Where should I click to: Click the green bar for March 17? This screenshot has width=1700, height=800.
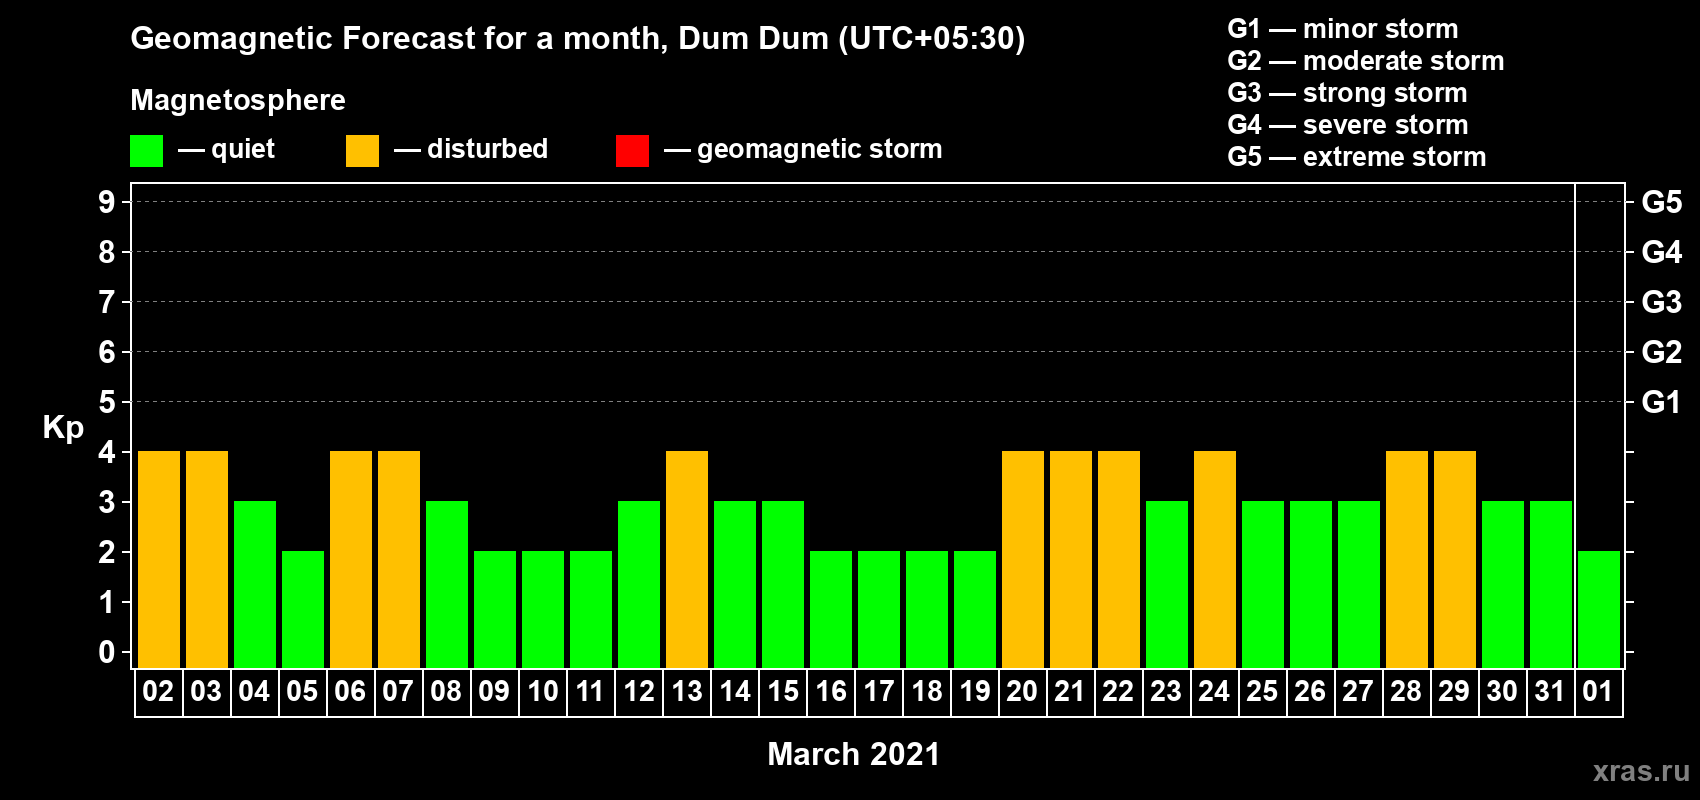point(879,609)
